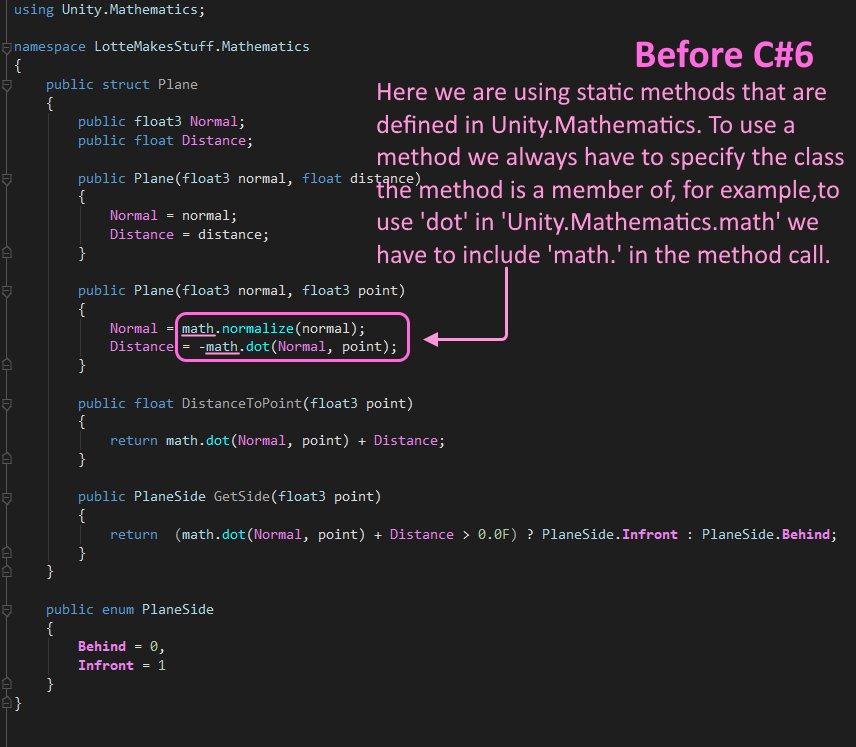Screen dimensions: 856x747
Task: Click 'Unity.Mathematics' in the using directive
Action: [129, 10]
